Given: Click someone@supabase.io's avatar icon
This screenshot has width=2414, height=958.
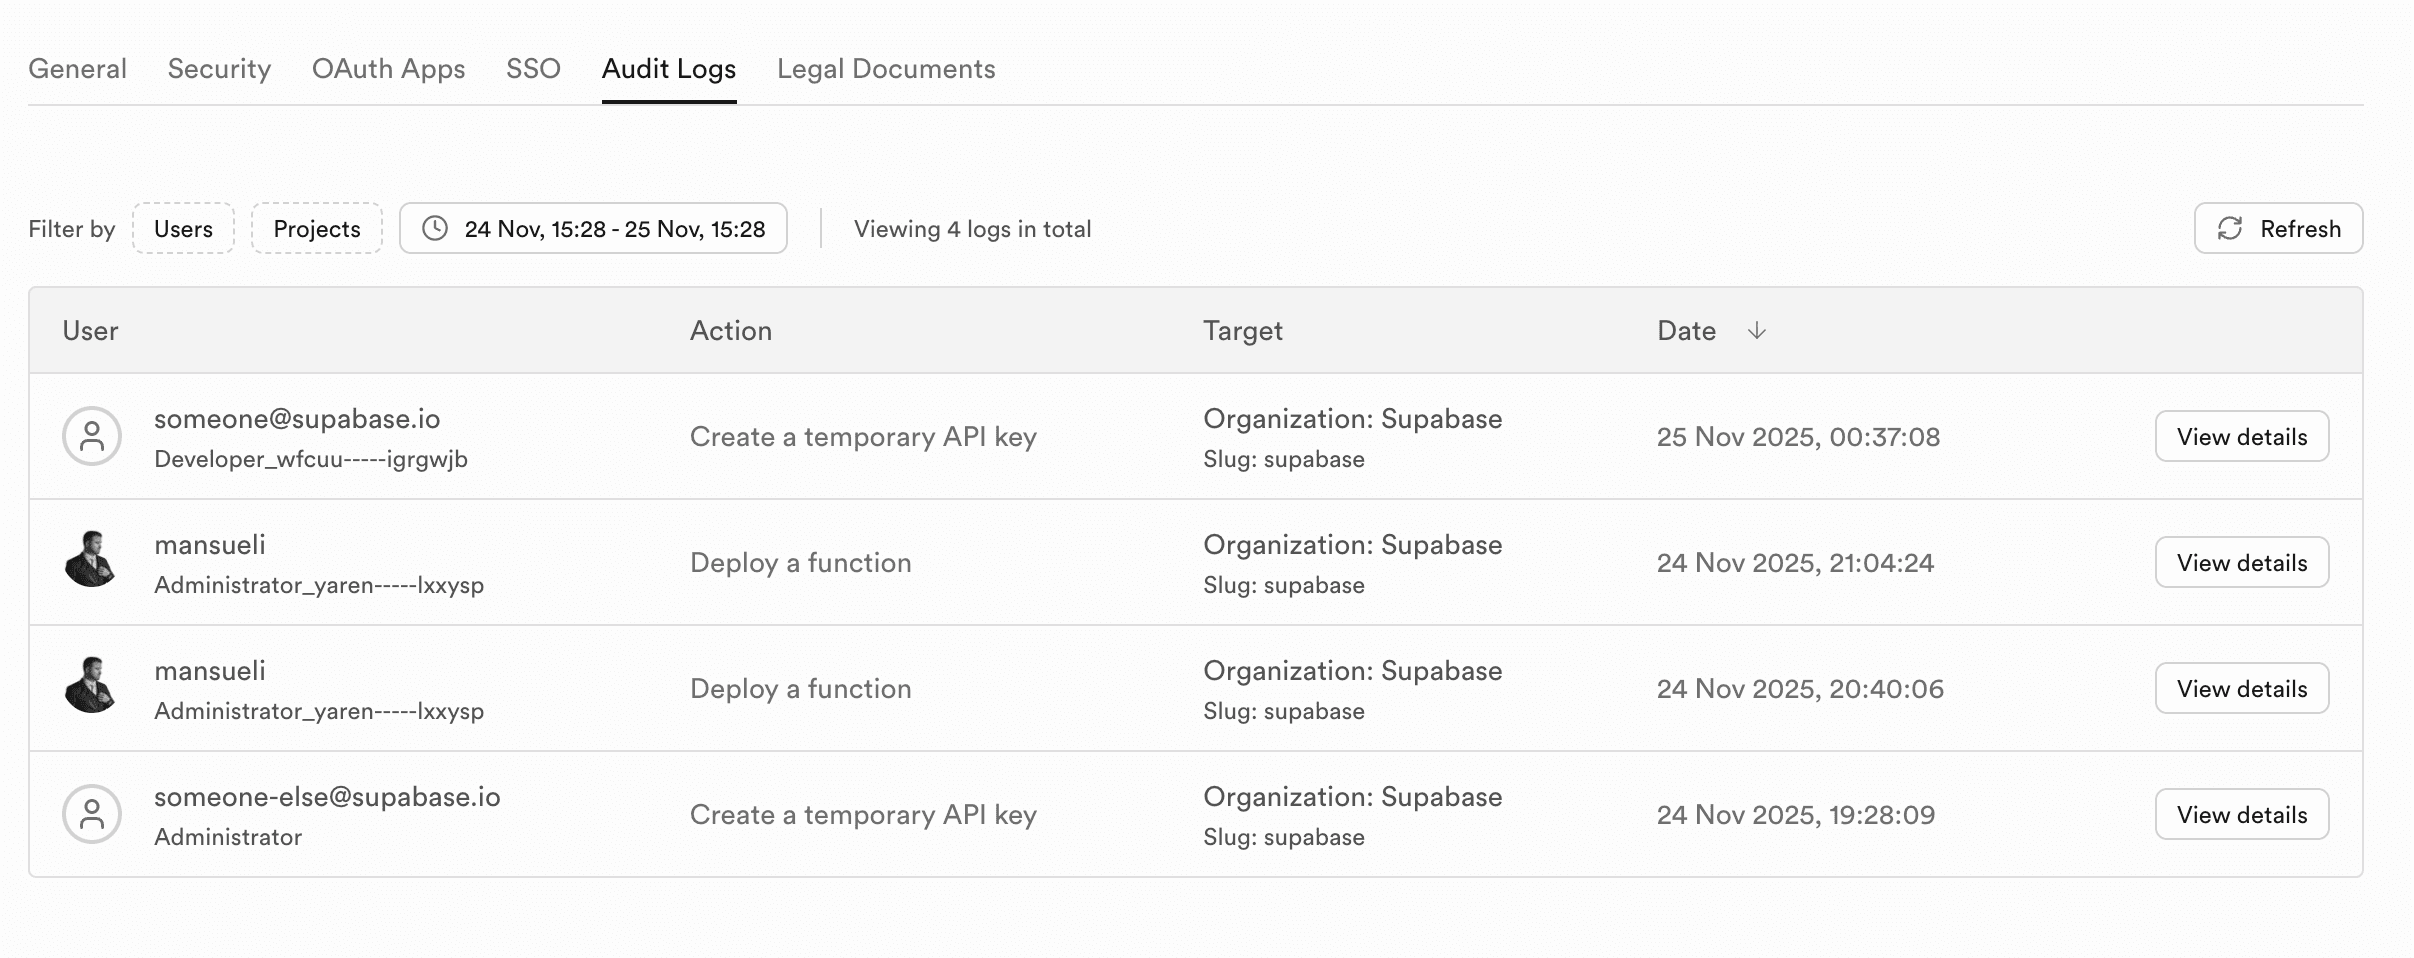Looking at the screenshot, I should click(x=92, y=436).
